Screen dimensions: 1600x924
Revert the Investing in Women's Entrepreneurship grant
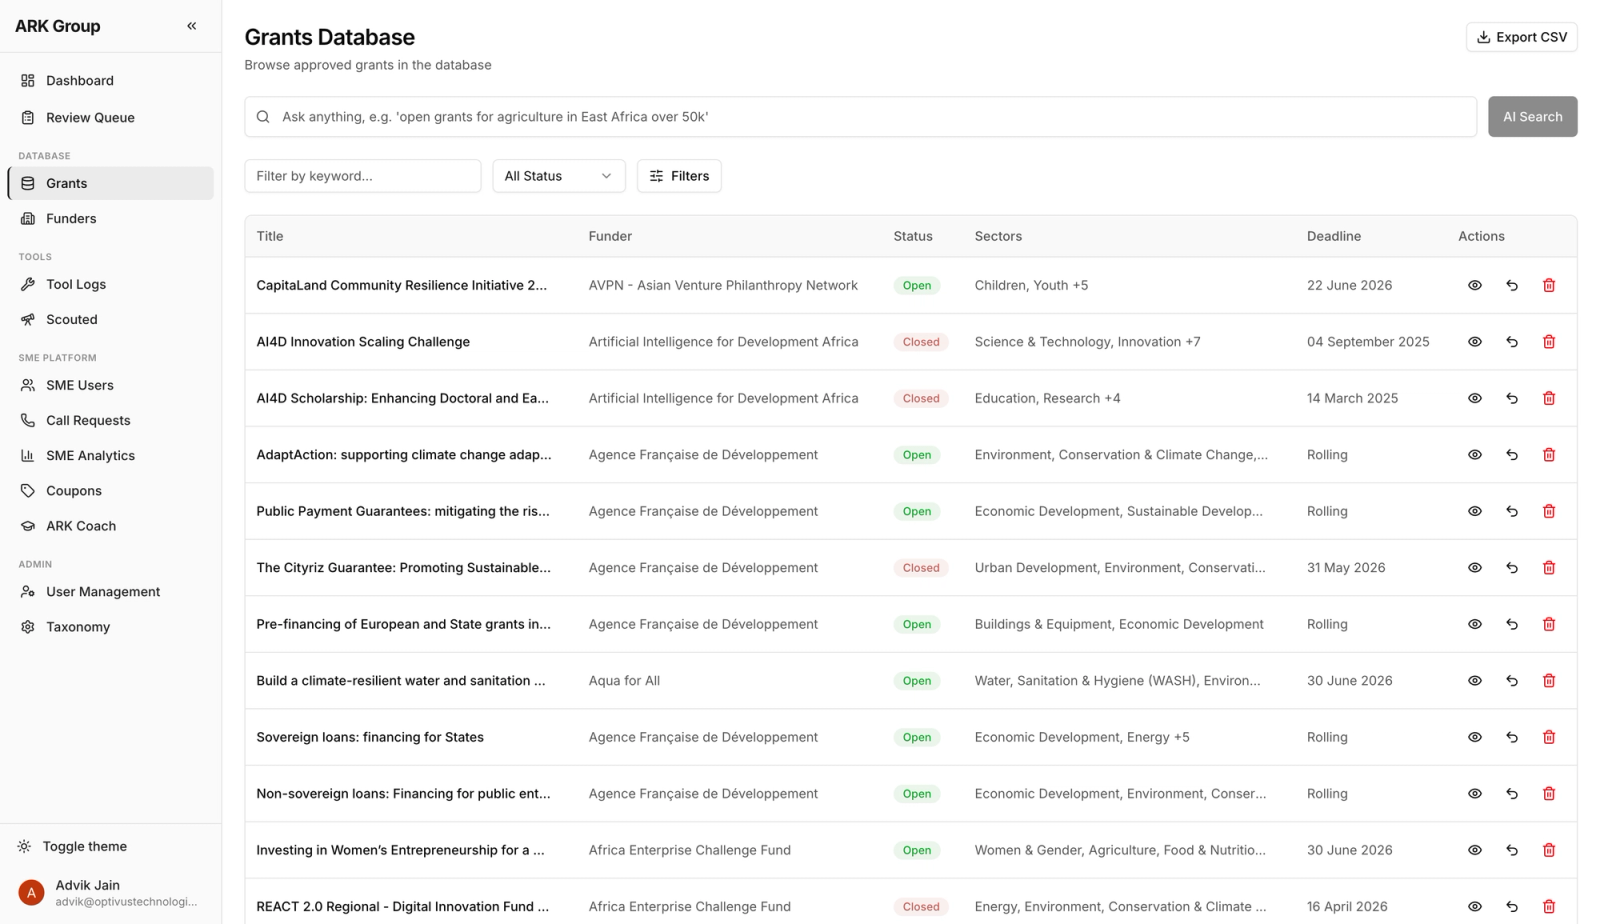coord(1511,850)
